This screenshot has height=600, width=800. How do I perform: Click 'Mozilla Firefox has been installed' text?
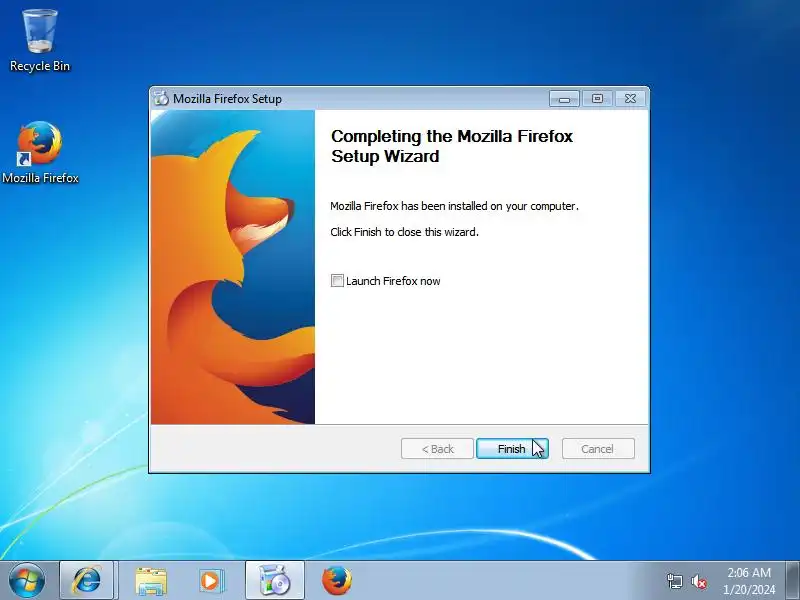pos(454,206)
